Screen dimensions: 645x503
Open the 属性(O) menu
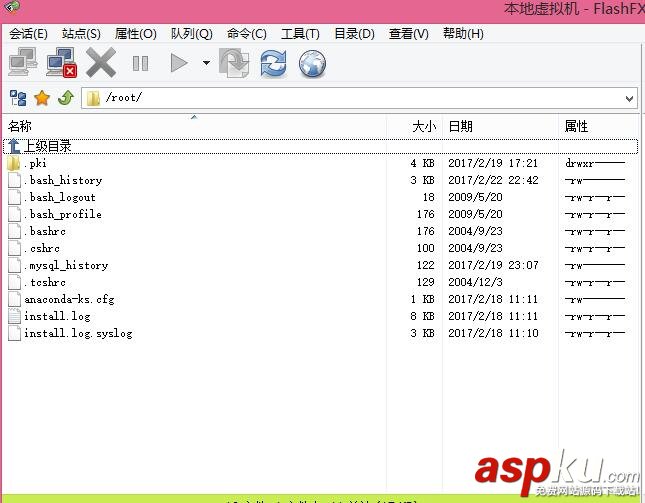(135, 34)
